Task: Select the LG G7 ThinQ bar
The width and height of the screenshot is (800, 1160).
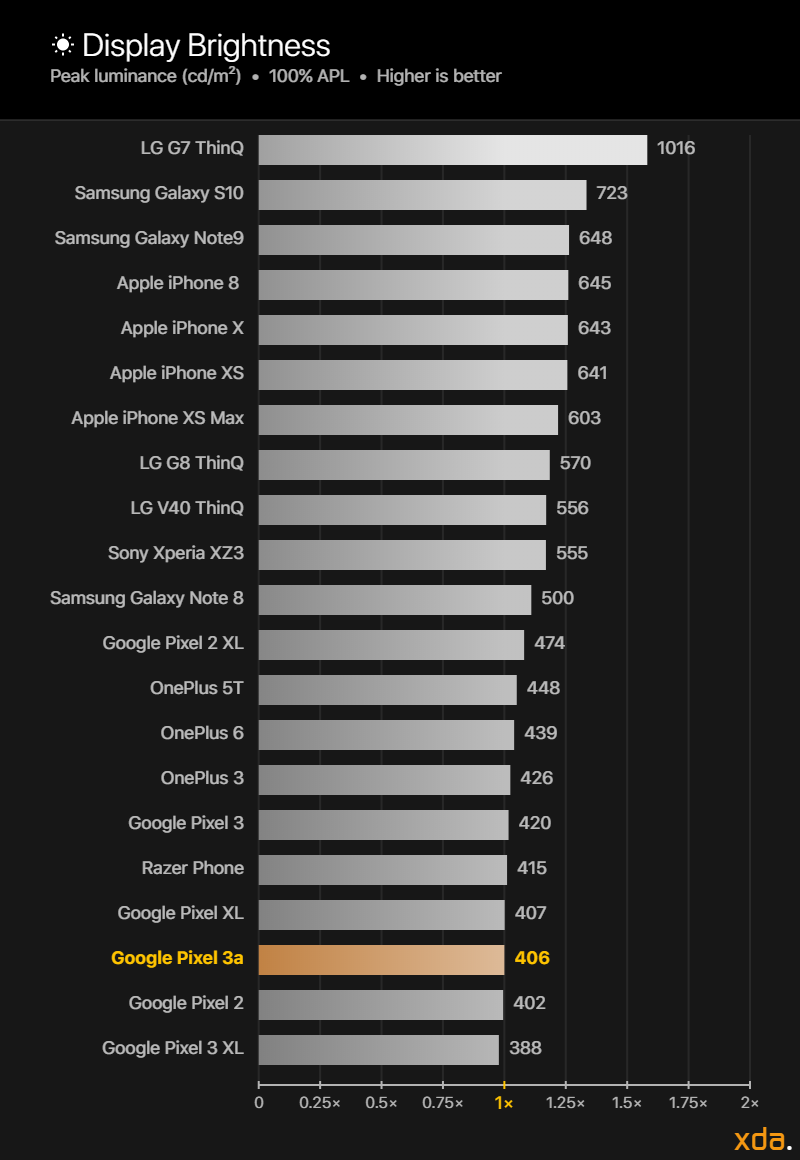Action: coord(452,150)
